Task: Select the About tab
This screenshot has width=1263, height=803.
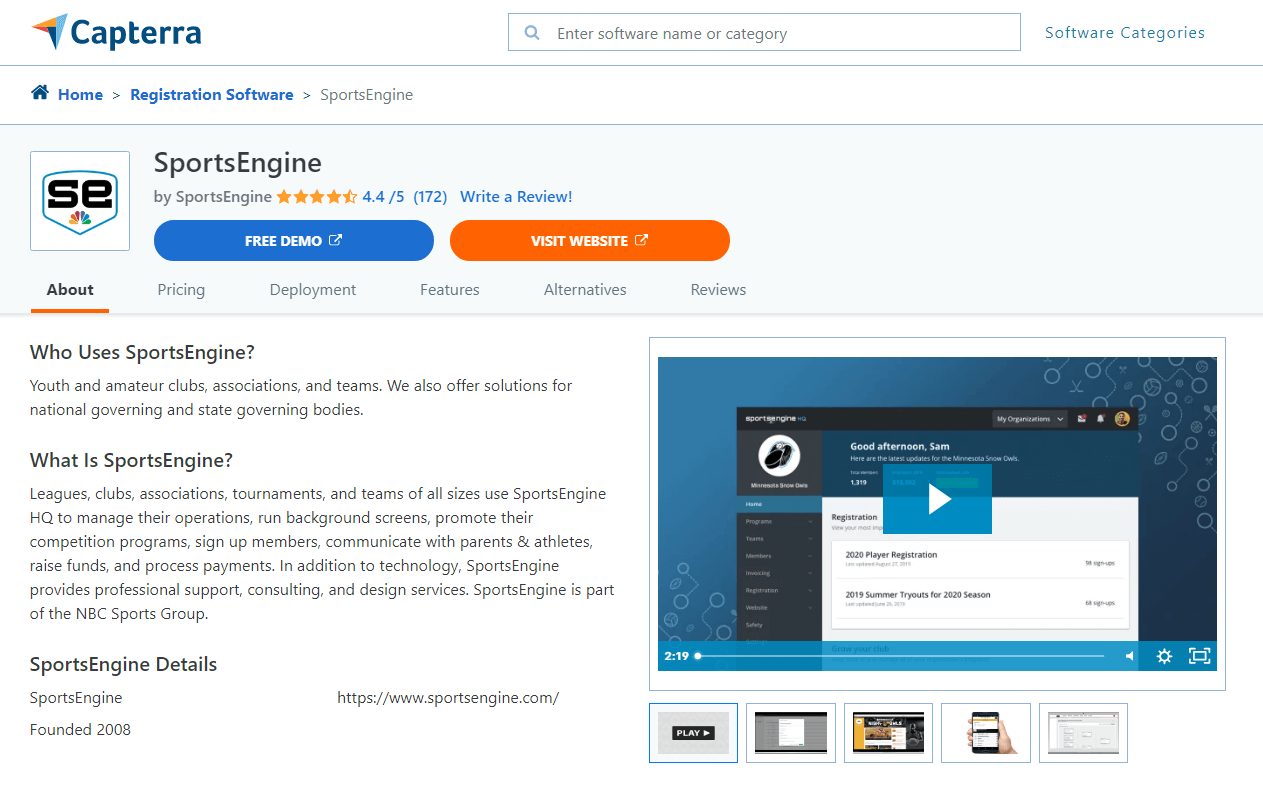Action: (x=70, y=290)
